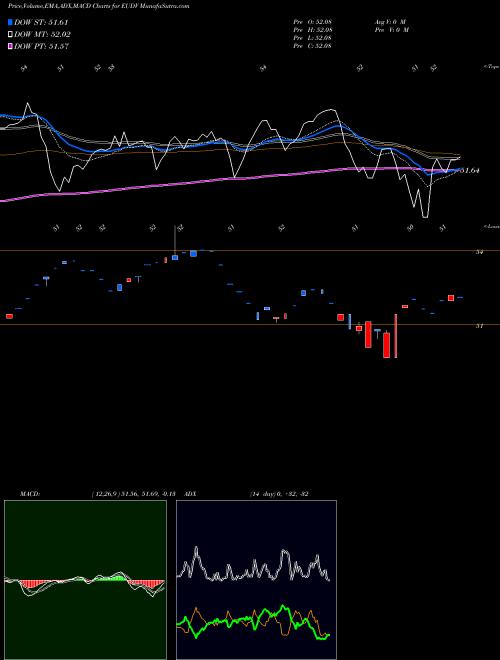
Task: Click the white DOW MT legend swatch
Action: click(10, 35)
